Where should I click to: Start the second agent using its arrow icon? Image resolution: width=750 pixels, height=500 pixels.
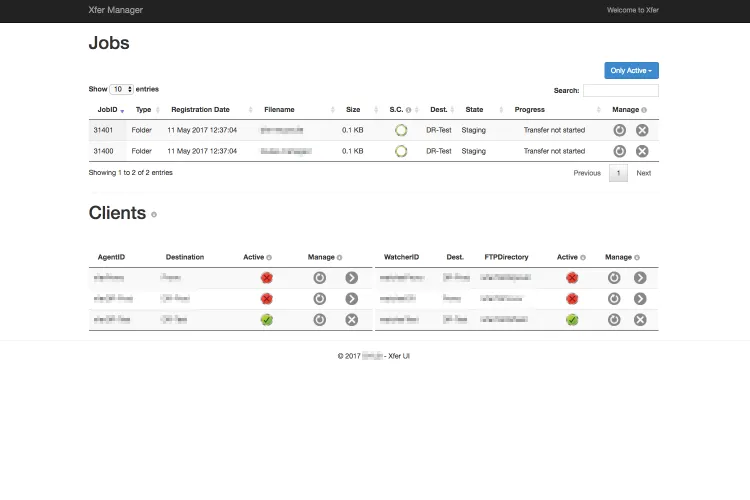(352, 299)
